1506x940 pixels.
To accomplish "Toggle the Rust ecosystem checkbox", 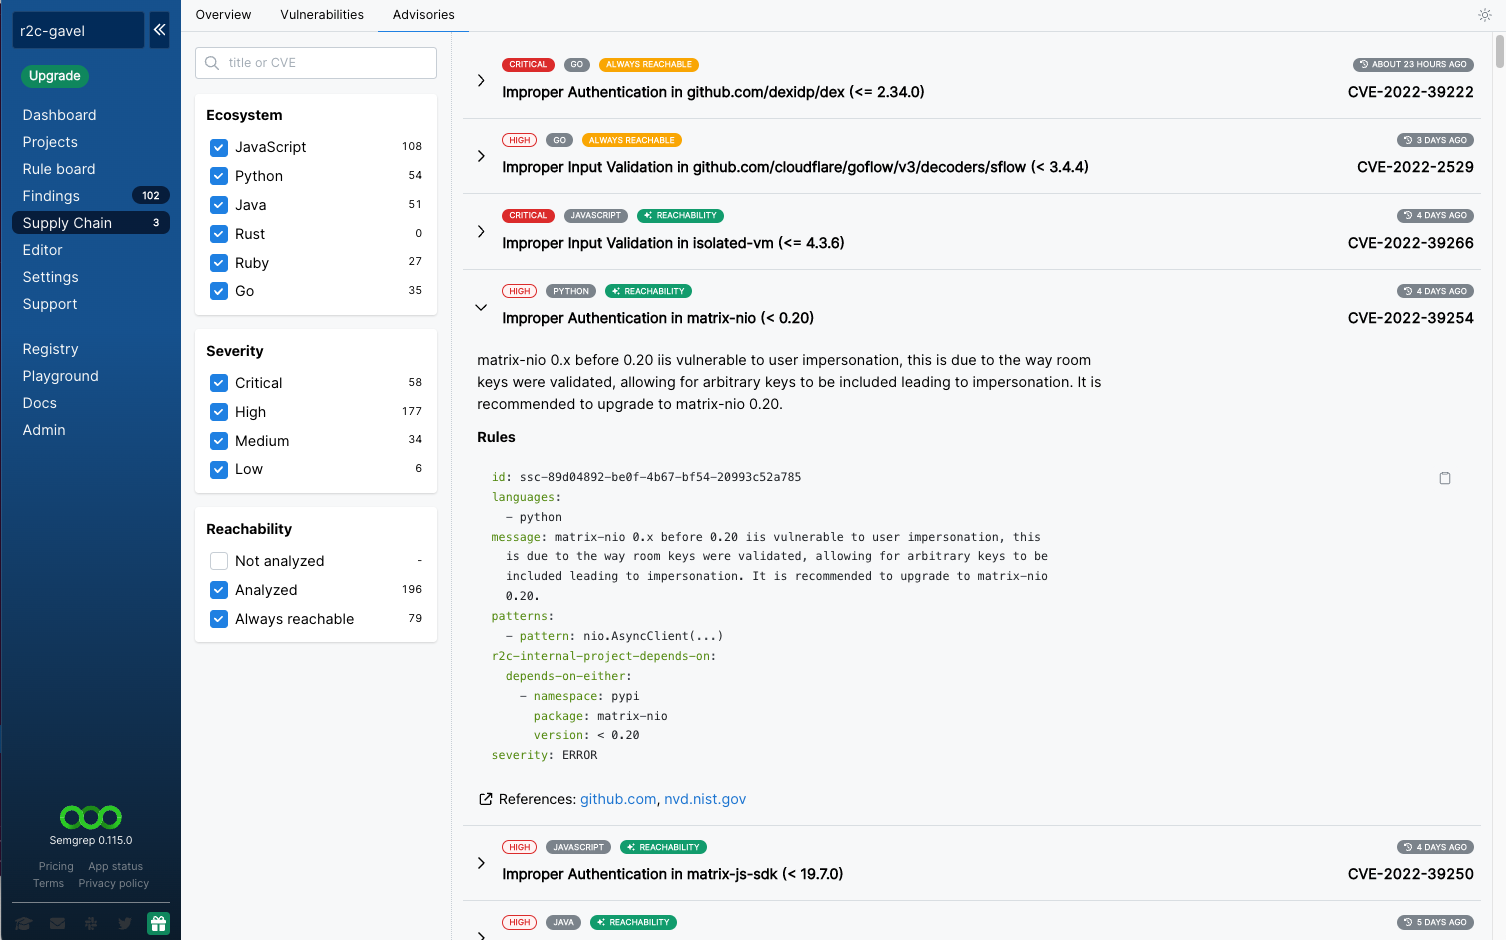I will (x=219, y=234).
